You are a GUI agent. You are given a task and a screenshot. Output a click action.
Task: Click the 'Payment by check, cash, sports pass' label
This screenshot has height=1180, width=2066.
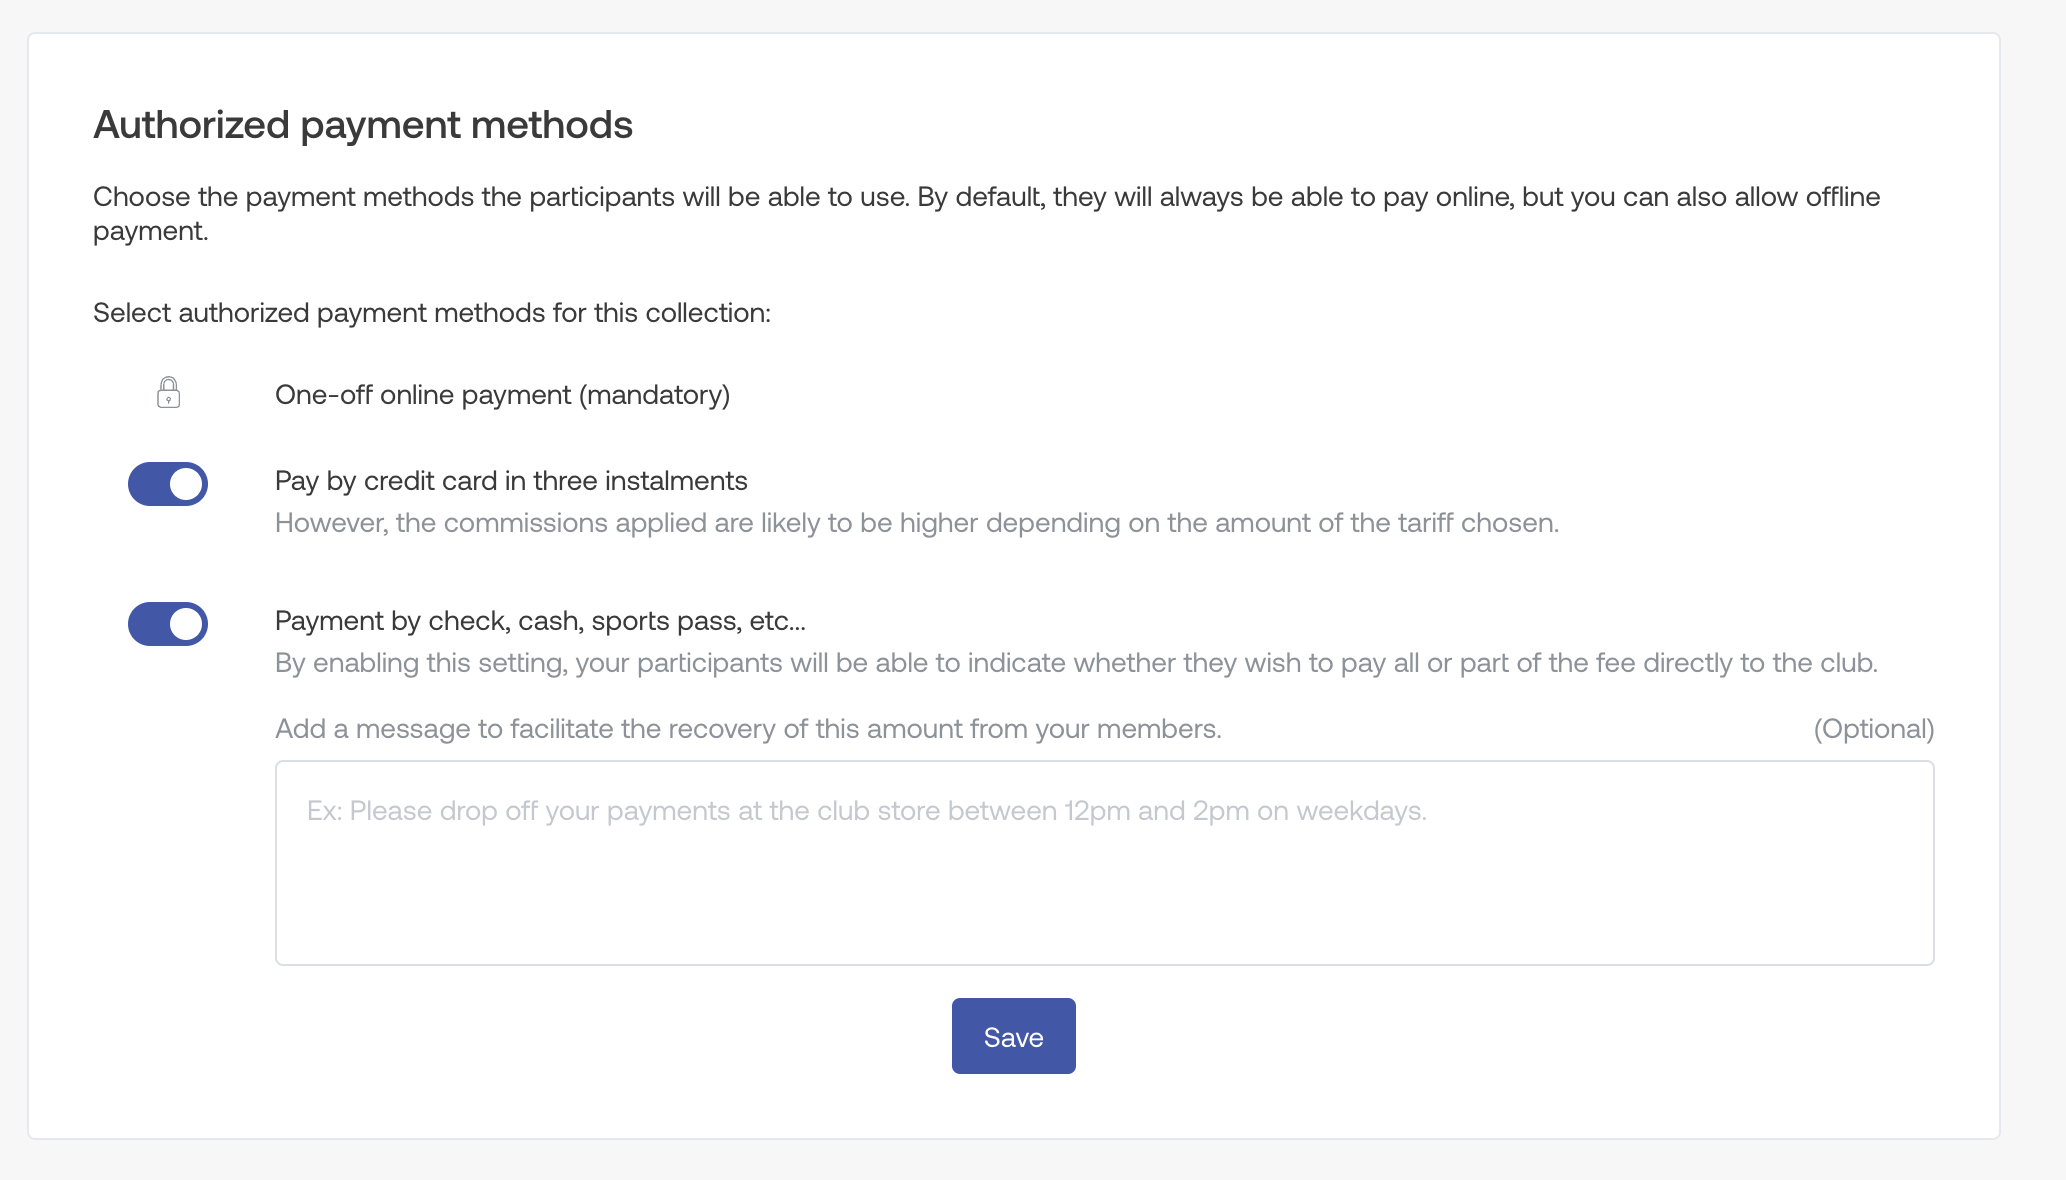(x=540, y=621)
